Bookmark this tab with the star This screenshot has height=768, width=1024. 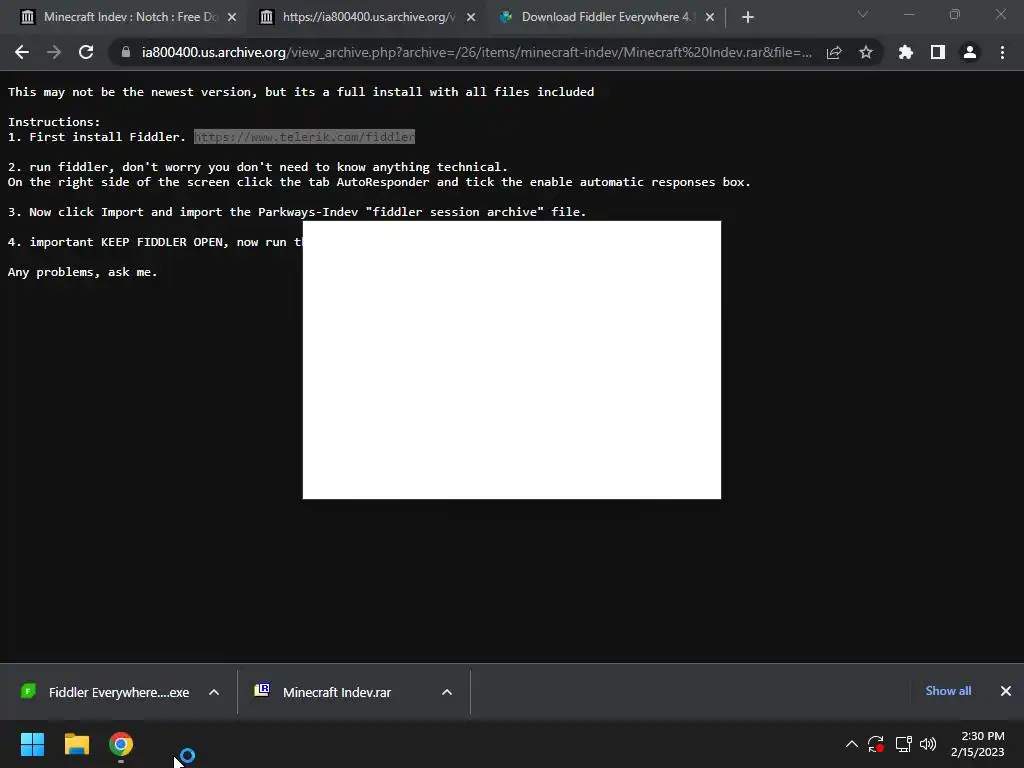(866, 52)
